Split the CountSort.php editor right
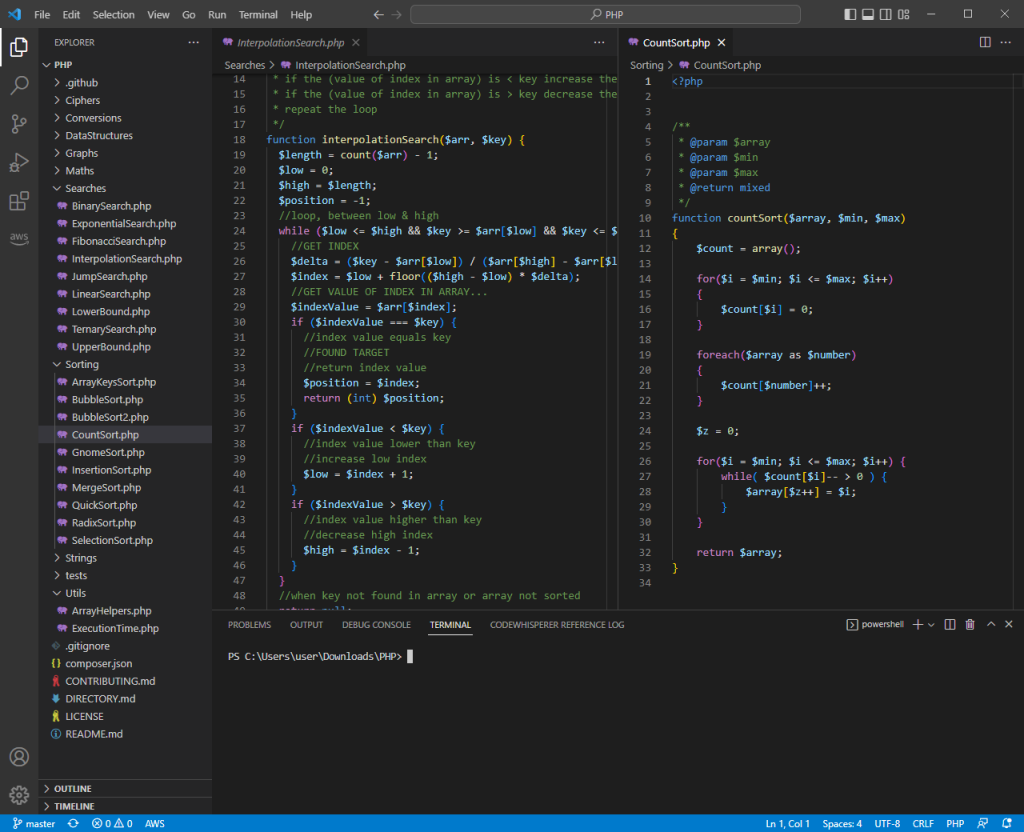 point(985,42)
